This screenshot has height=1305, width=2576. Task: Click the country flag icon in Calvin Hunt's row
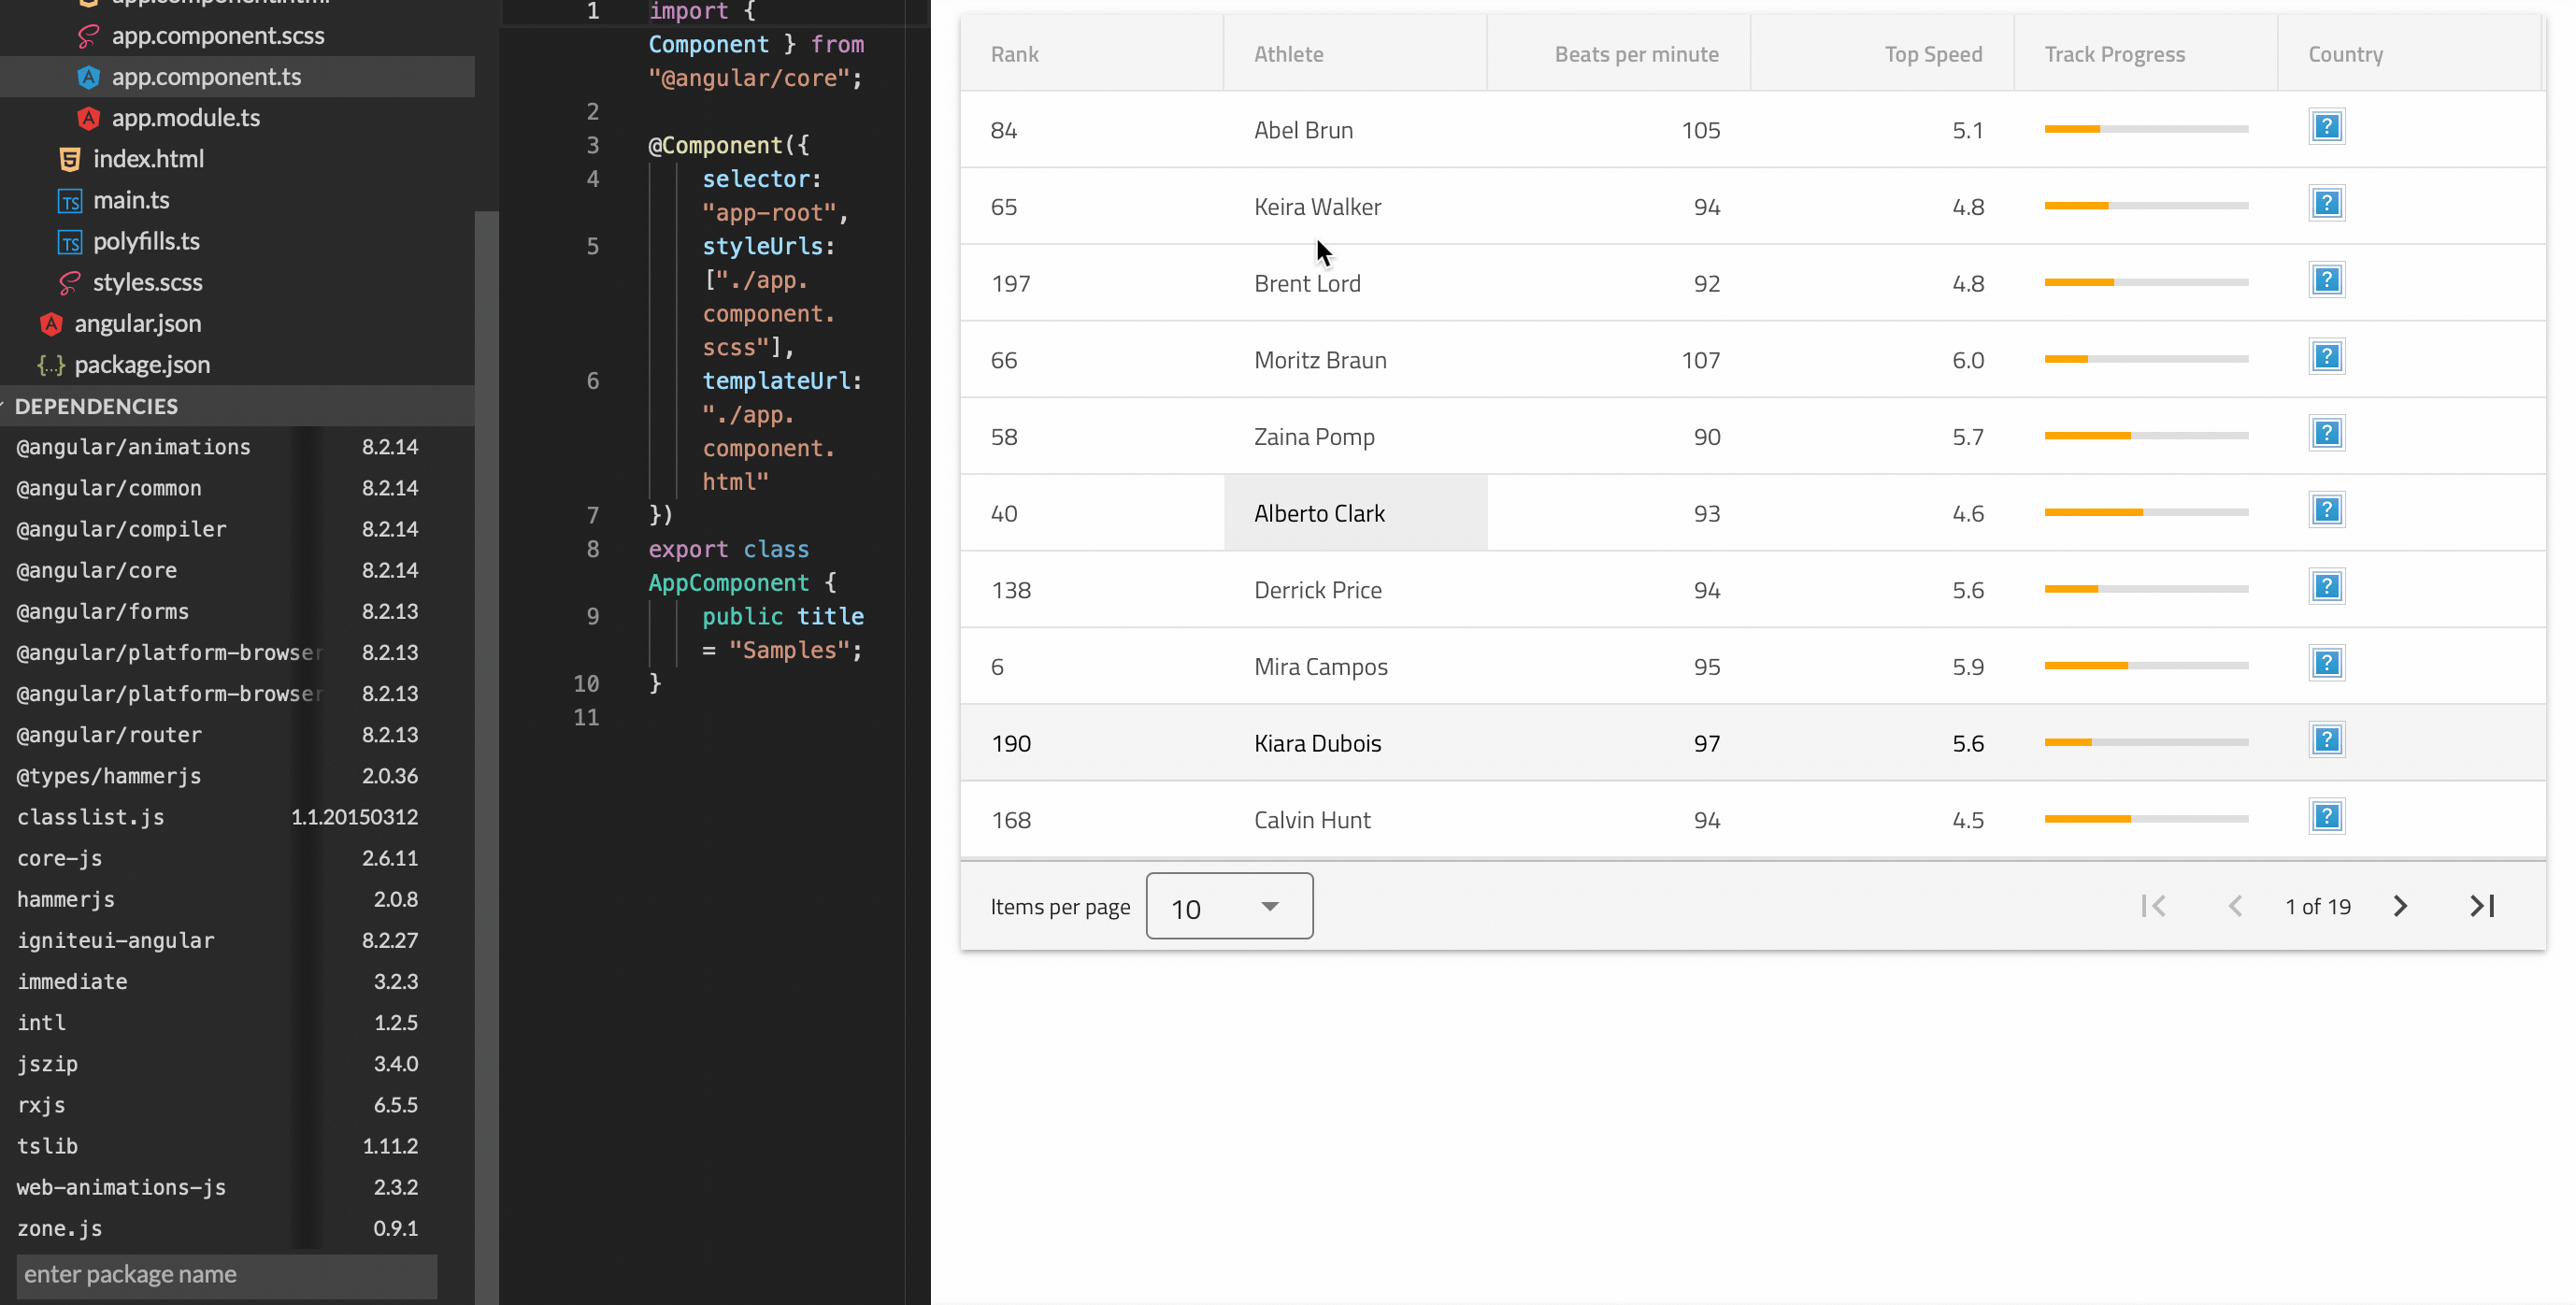(2326, 817)
